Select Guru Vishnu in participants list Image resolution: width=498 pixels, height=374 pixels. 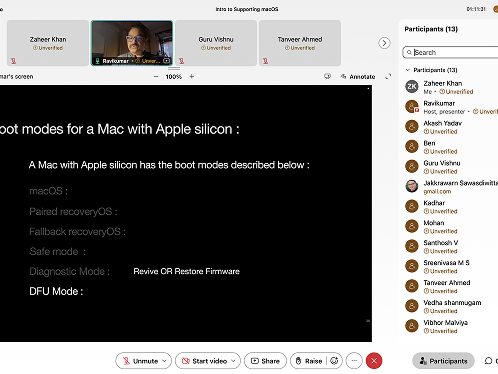coord(451,167)
